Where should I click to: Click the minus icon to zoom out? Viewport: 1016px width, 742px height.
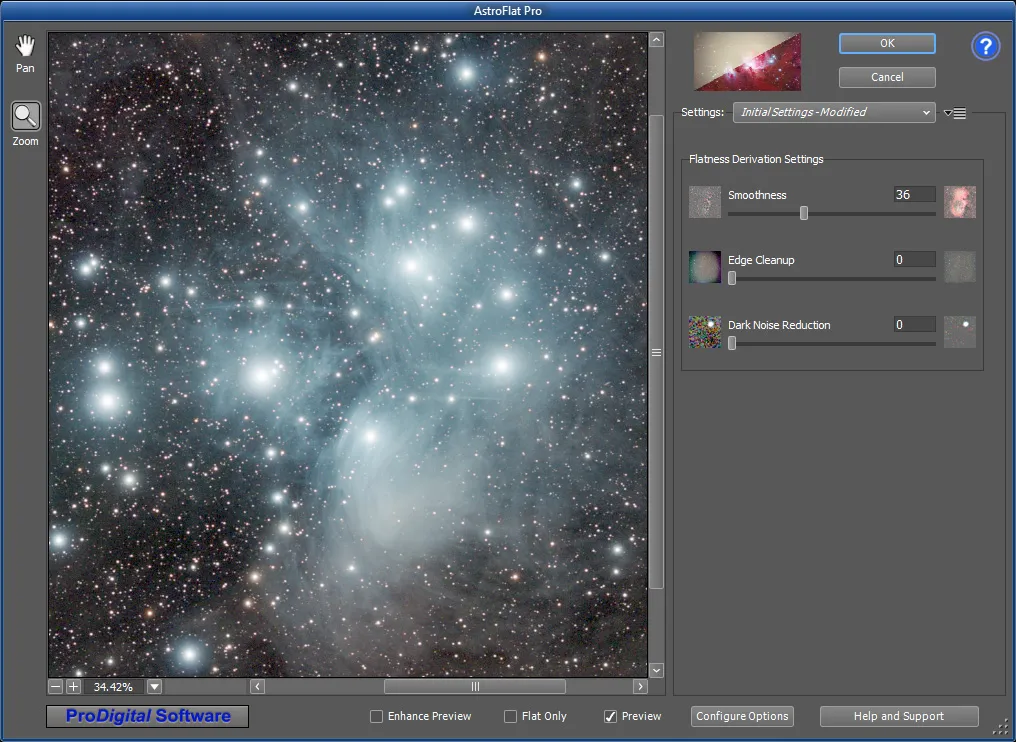[x=55, y=687]
